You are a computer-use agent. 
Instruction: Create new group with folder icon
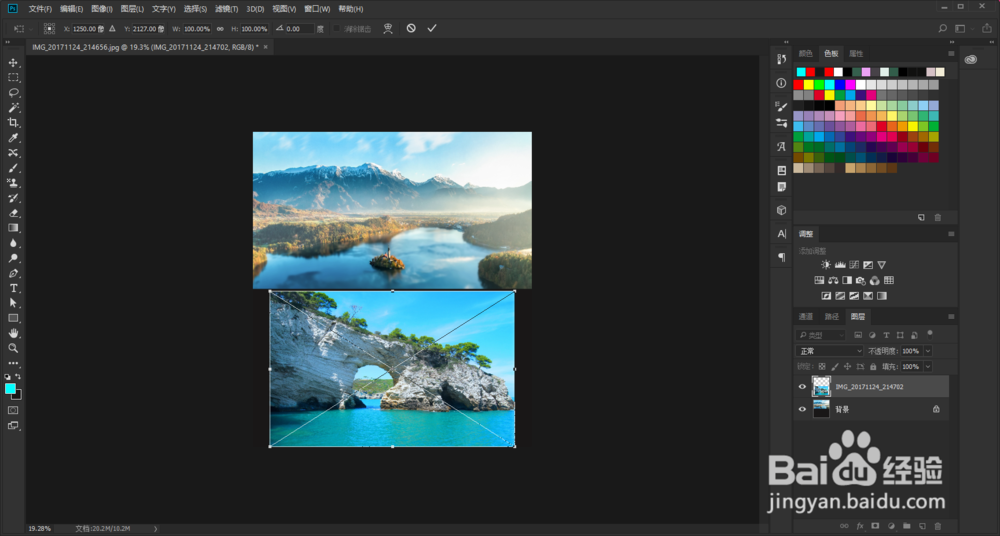[906, 526]
